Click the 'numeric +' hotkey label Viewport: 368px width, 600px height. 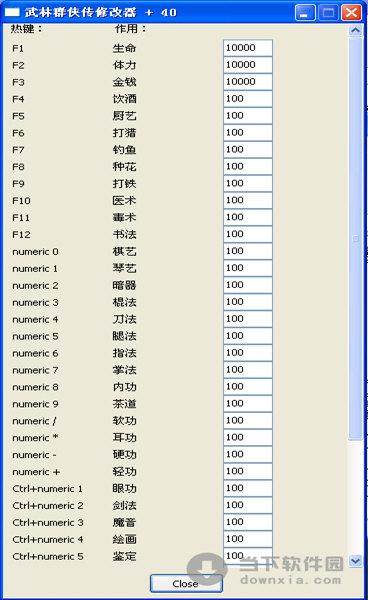(36, 472)
